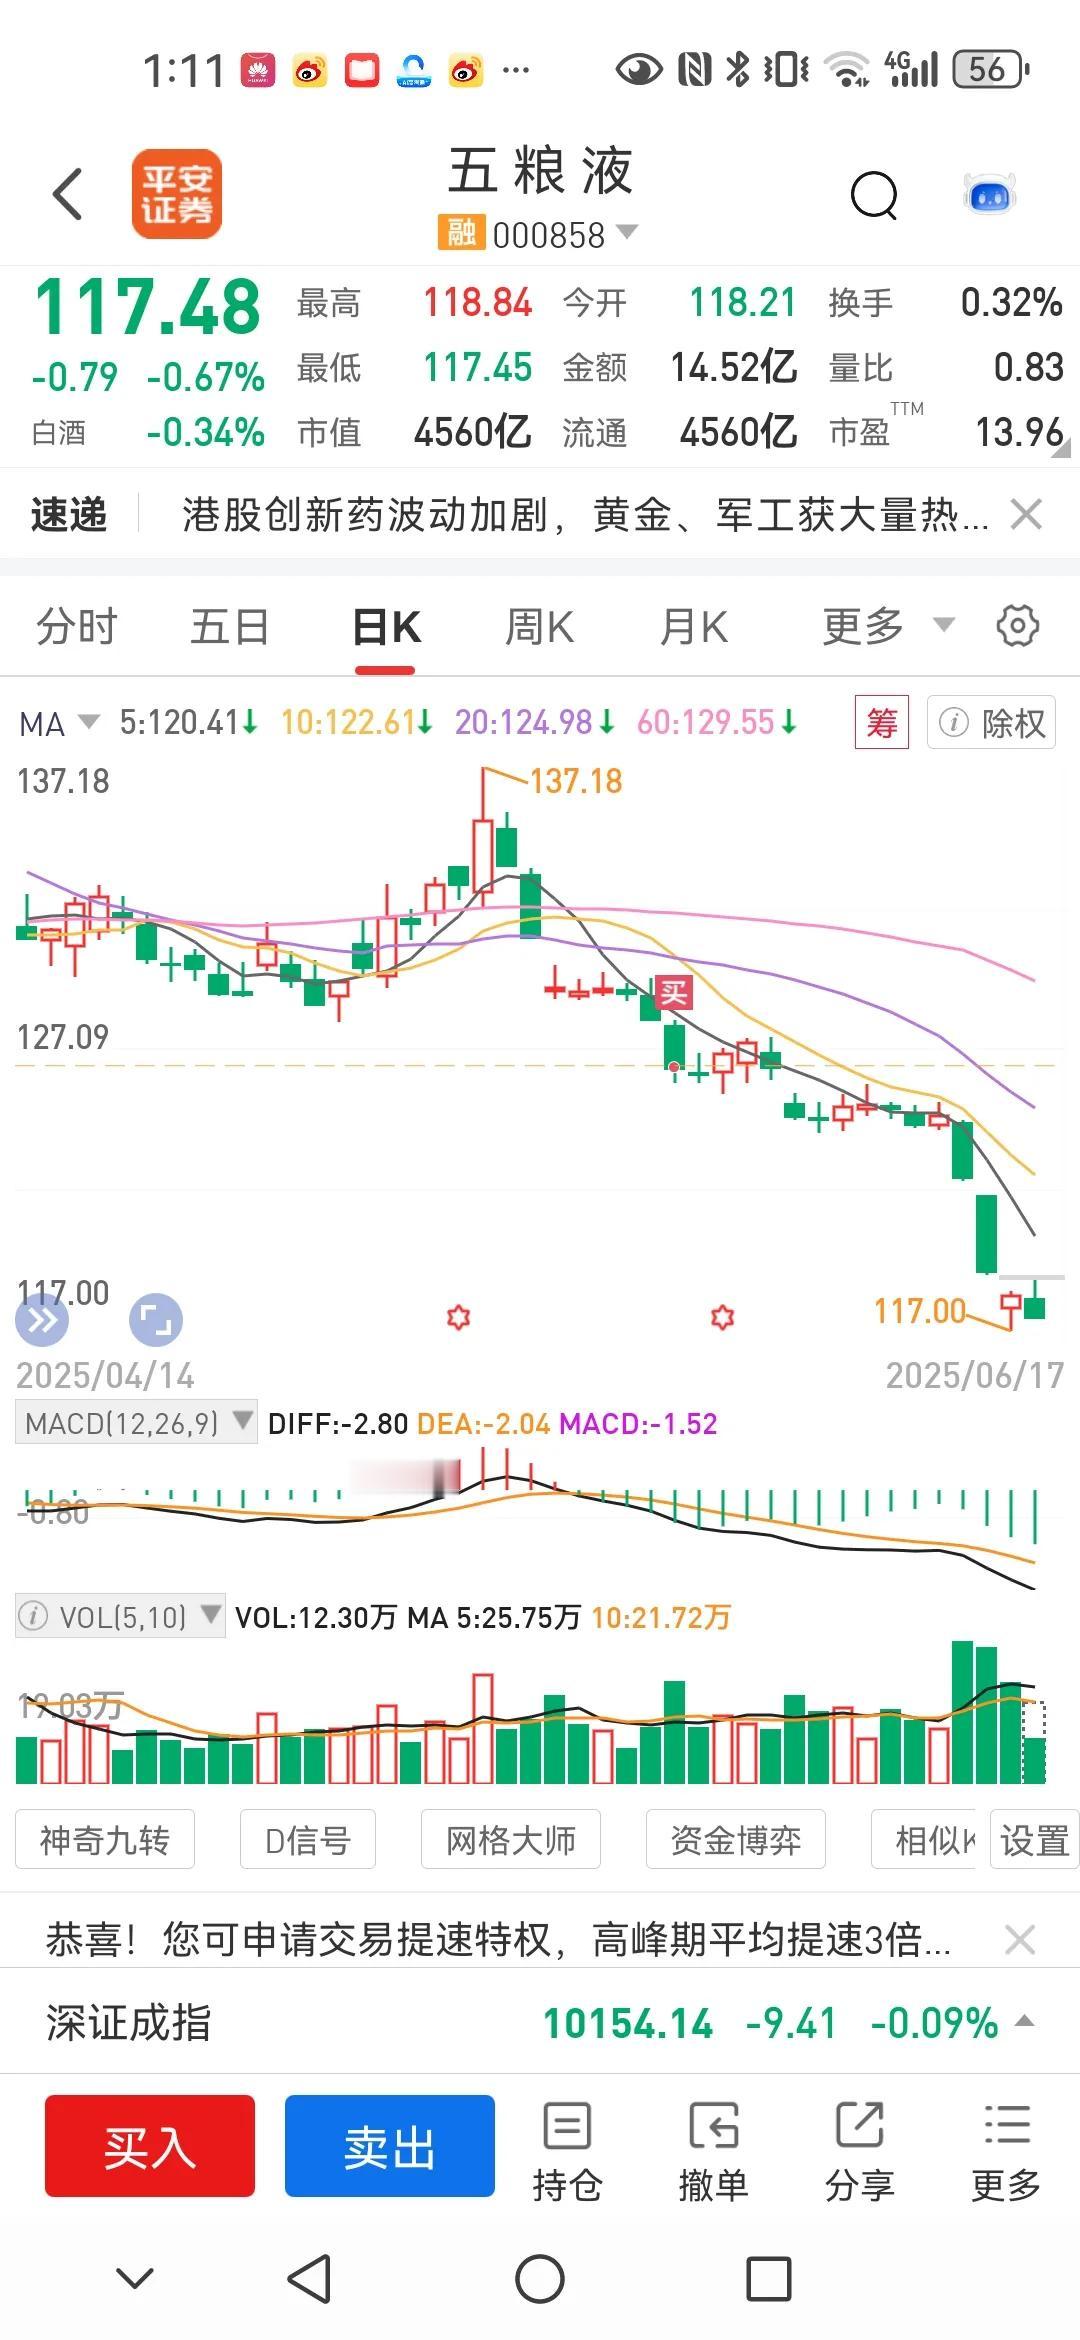Open news headline about 港股创新药
The height and width of the screenshot is (2340, 1080).
click(x=585, y=515)
